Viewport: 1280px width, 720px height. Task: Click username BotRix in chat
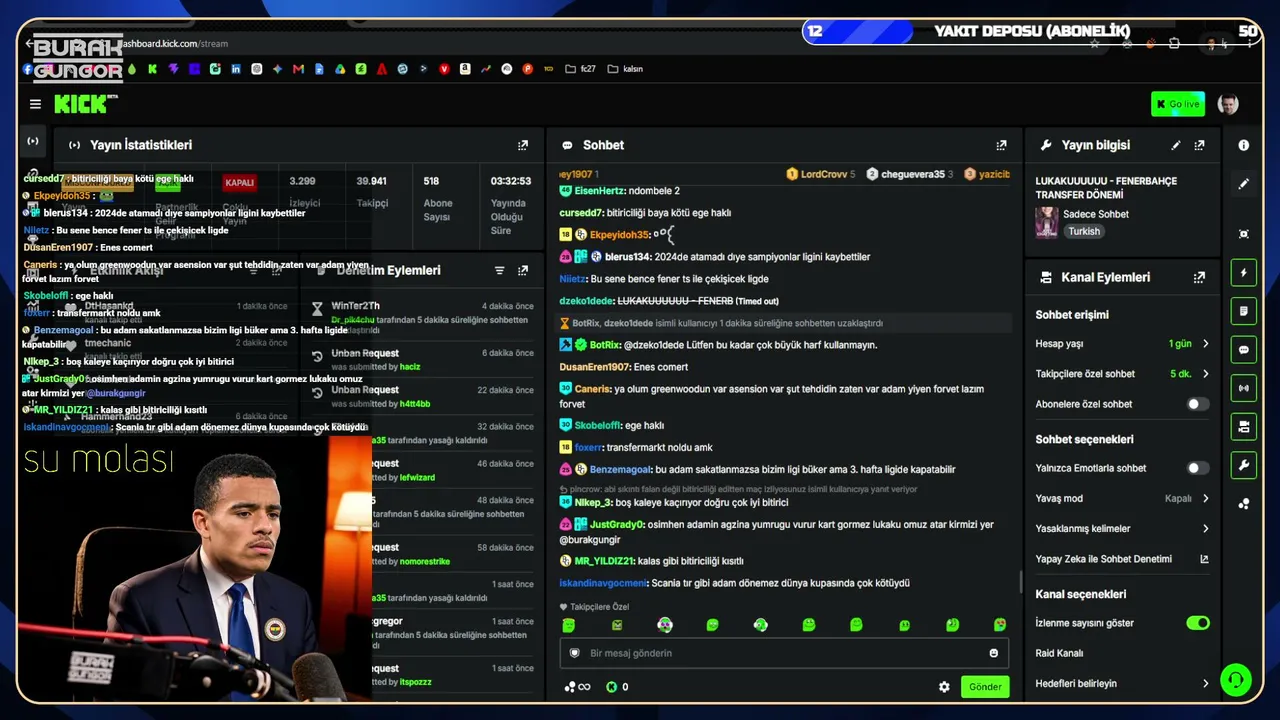tap(605, 345)
